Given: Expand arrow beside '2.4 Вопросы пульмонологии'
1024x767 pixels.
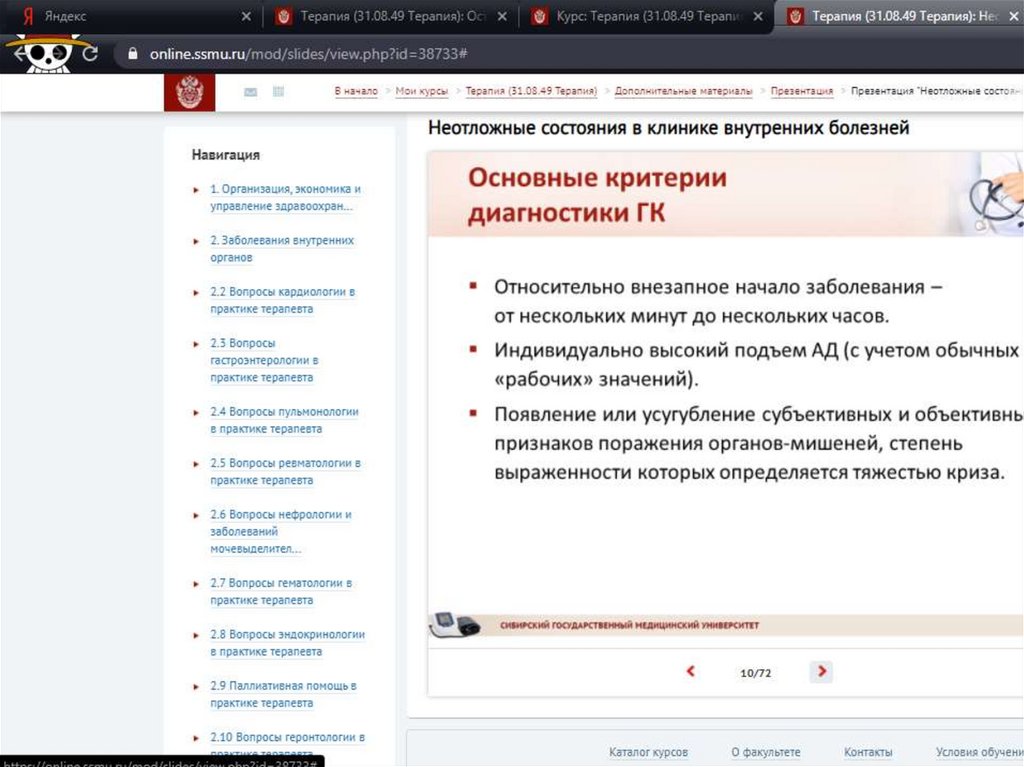Looking at the screenshot, I should (x=196, y=413).
